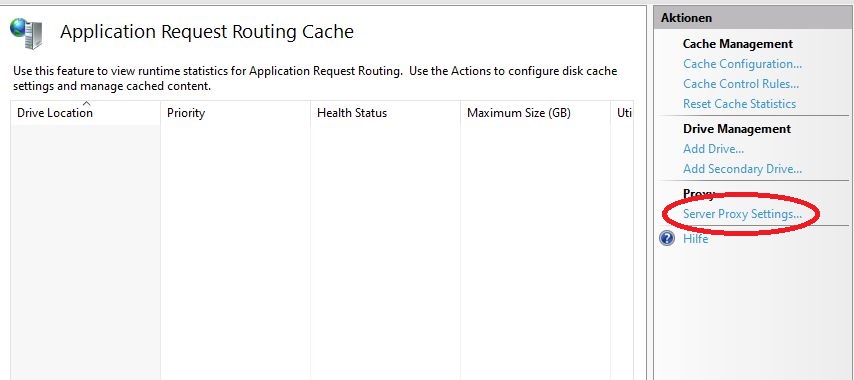Open the Hilfe link
Screen dimensions: 854x380
[x=696, y=238]
